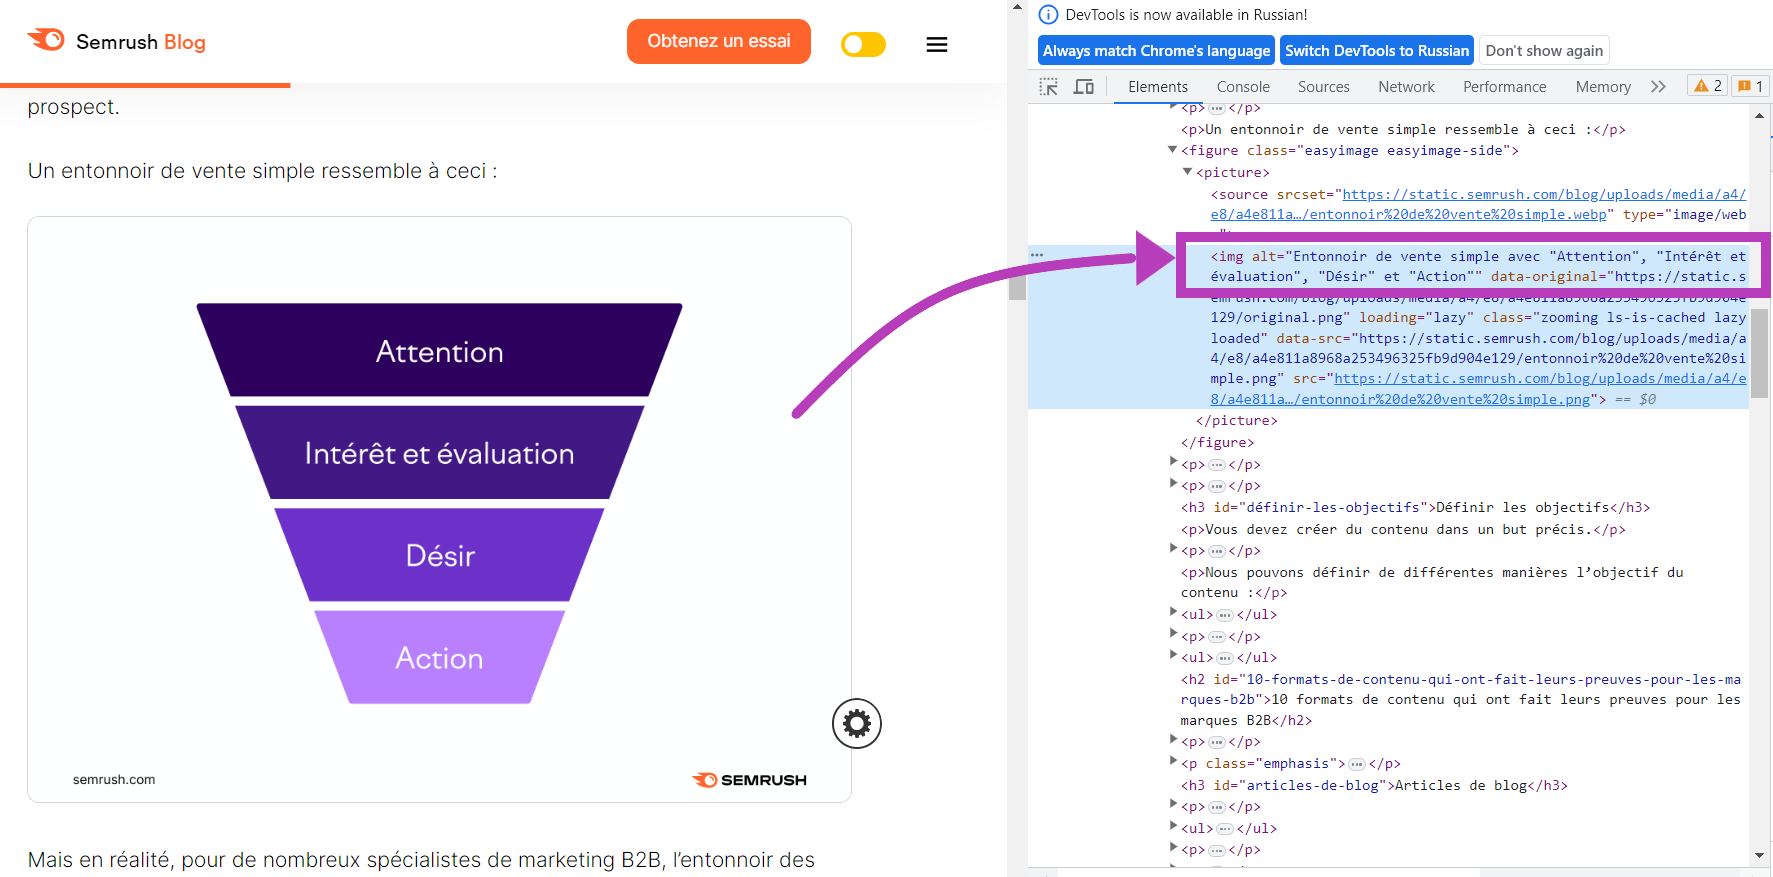
Task: Collapse the picture element node
Action: [1188, 172]
